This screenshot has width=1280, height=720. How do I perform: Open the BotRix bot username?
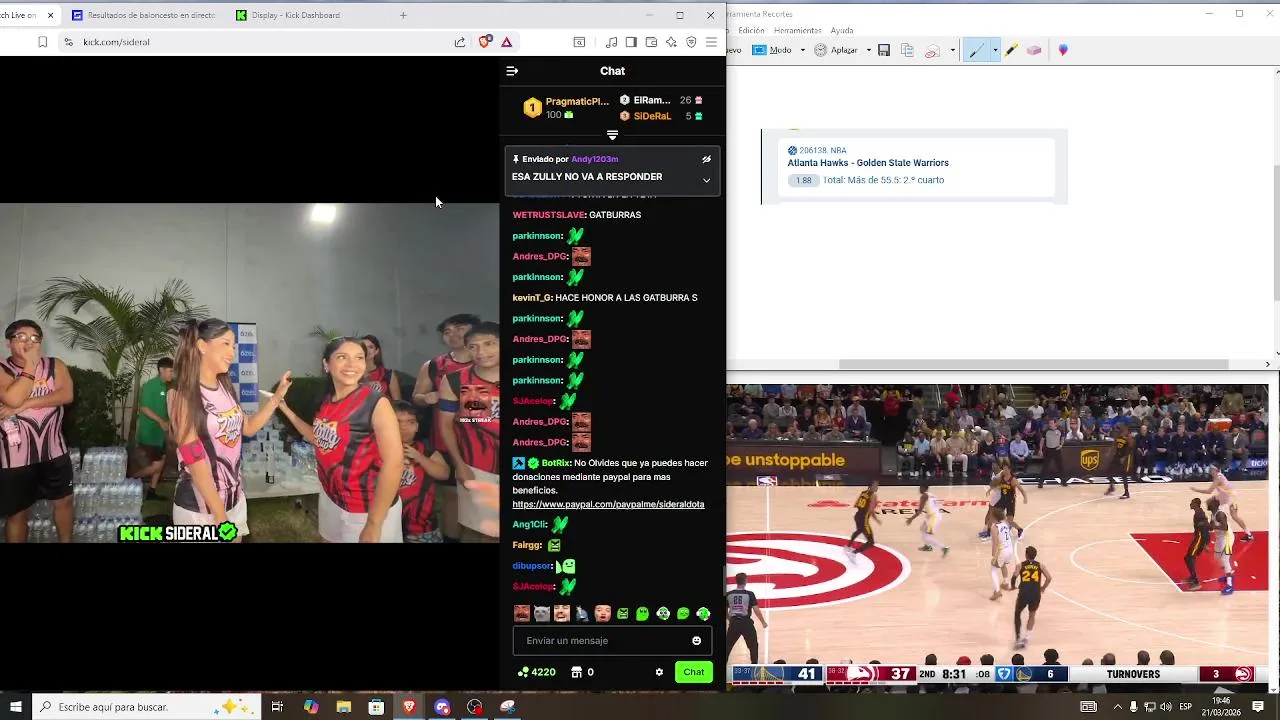tap(555, 463)
